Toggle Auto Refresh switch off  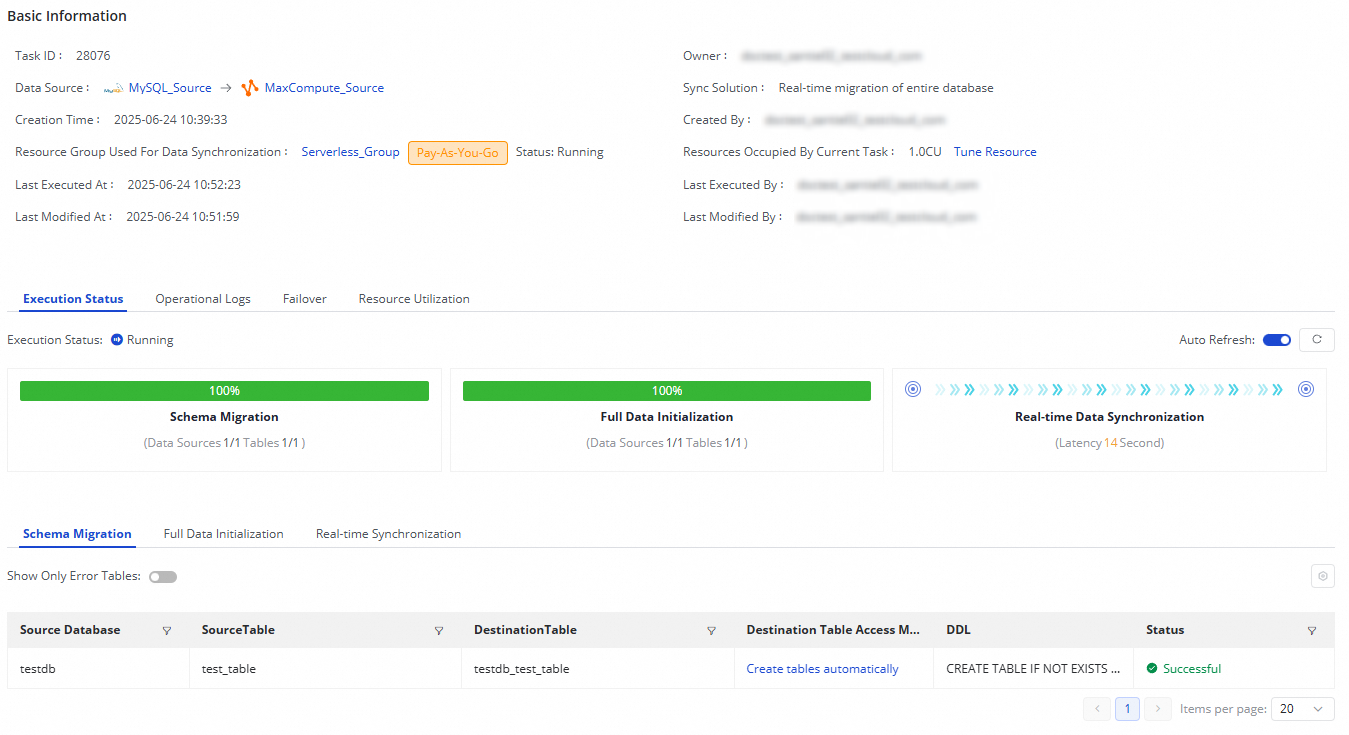tap(1277, 340)
